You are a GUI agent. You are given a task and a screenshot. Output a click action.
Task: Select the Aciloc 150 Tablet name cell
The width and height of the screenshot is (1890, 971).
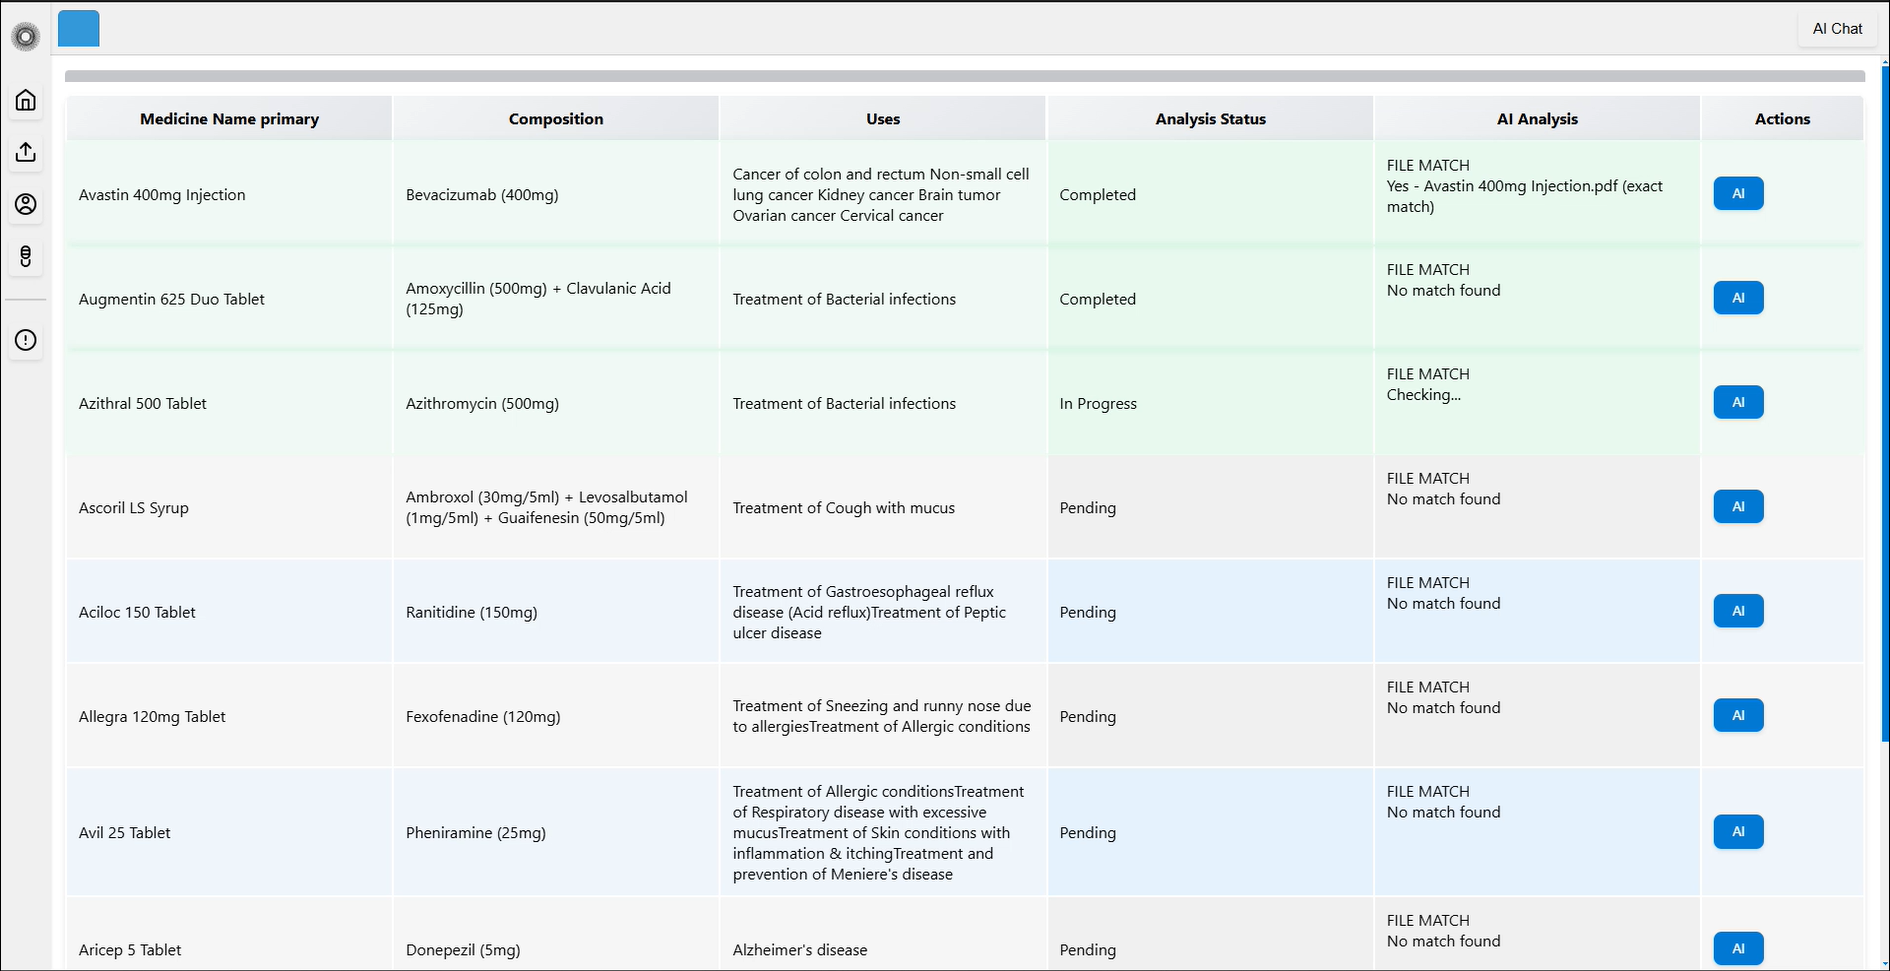tap(229, 612)
